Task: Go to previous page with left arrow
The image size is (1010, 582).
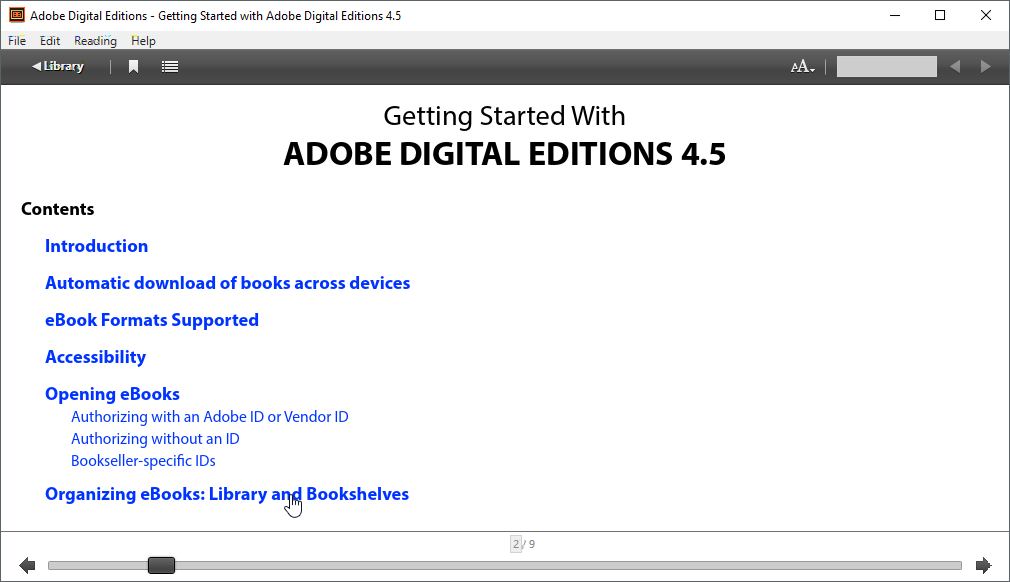Action: click(x=27, y=565)
